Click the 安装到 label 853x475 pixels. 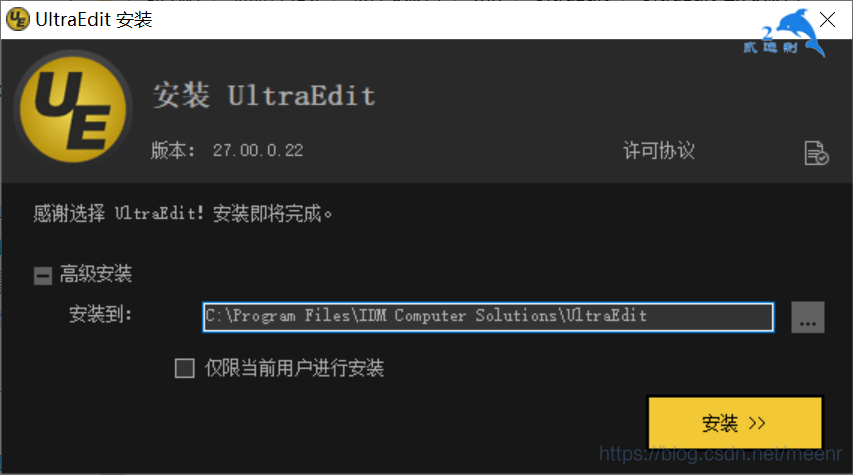click(x=100, y=314)
